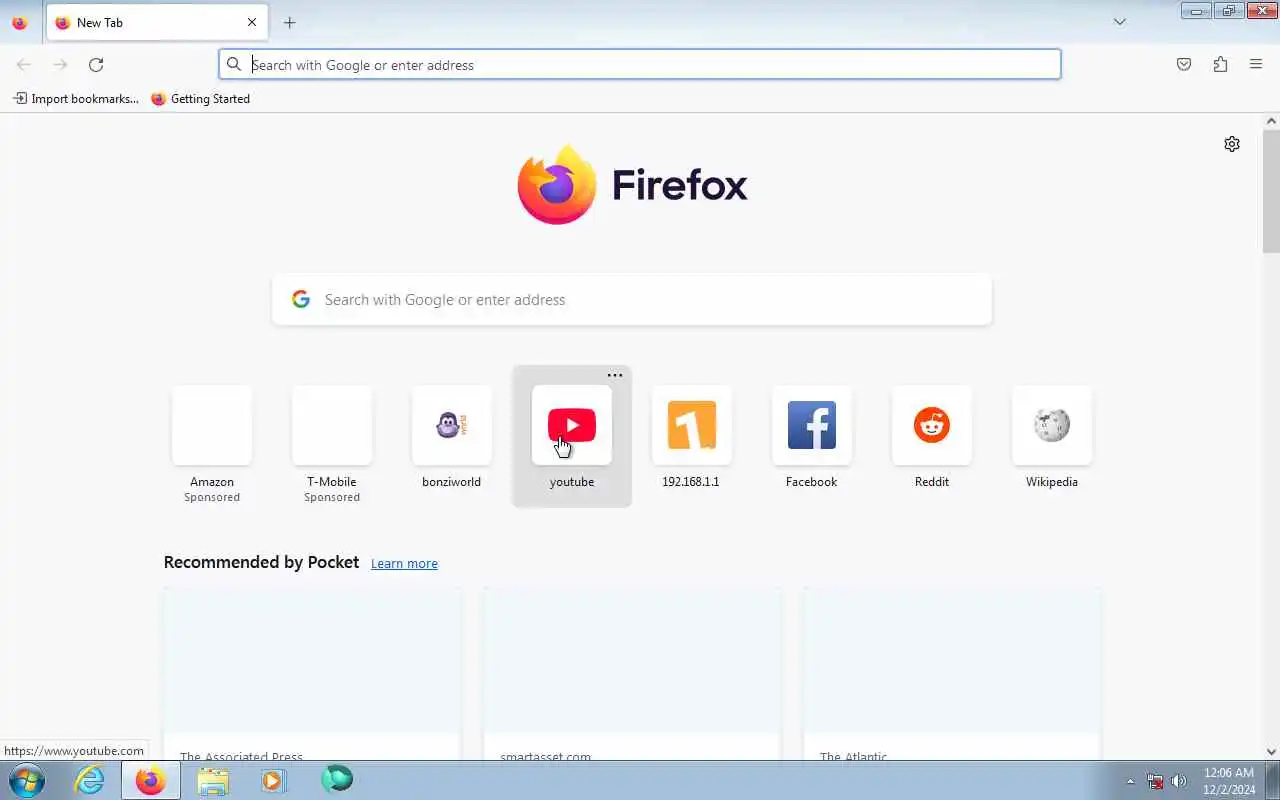Open the green round taskbar app icon
1280x800 pixels.
pos(337,780)
